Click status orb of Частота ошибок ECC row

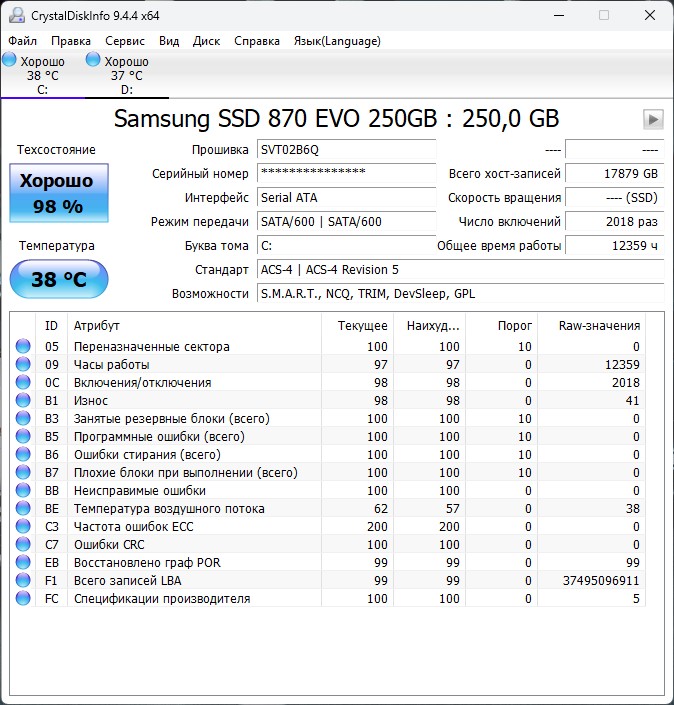click(23, 526)
